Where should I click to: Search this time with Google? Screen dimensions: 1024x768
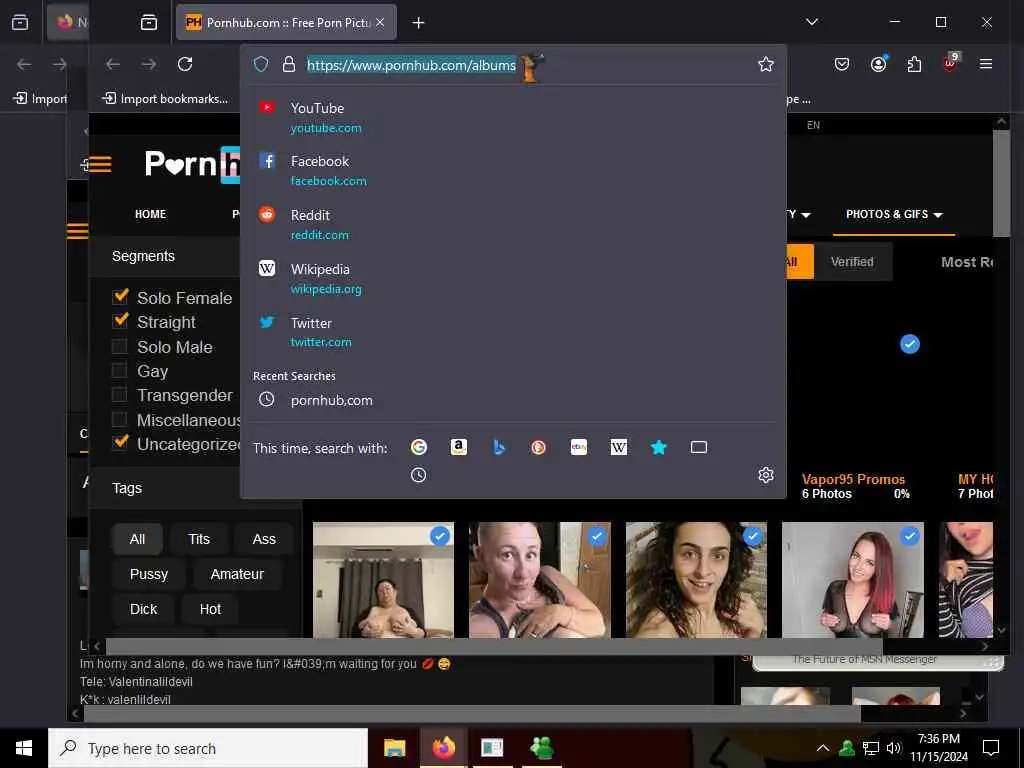[x=419, y=447]
